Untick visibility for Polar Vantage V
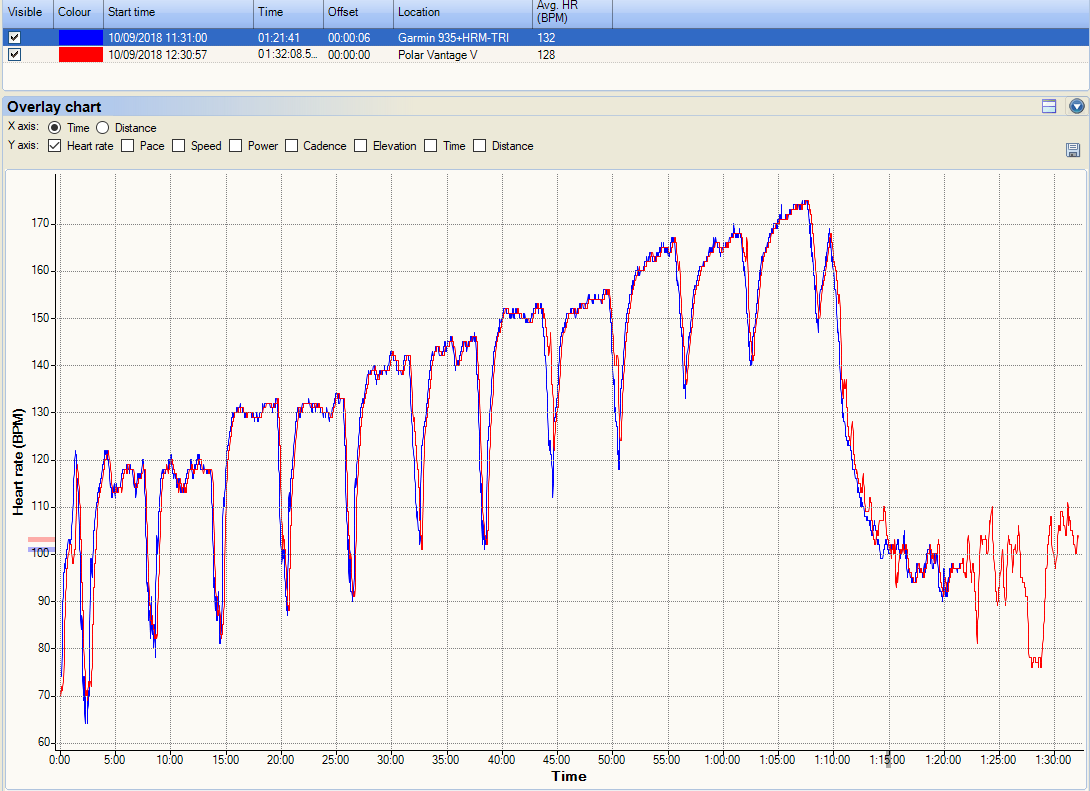Image resolution: width=1090 pixels, height=791 pixels. [x=14, y=55]
